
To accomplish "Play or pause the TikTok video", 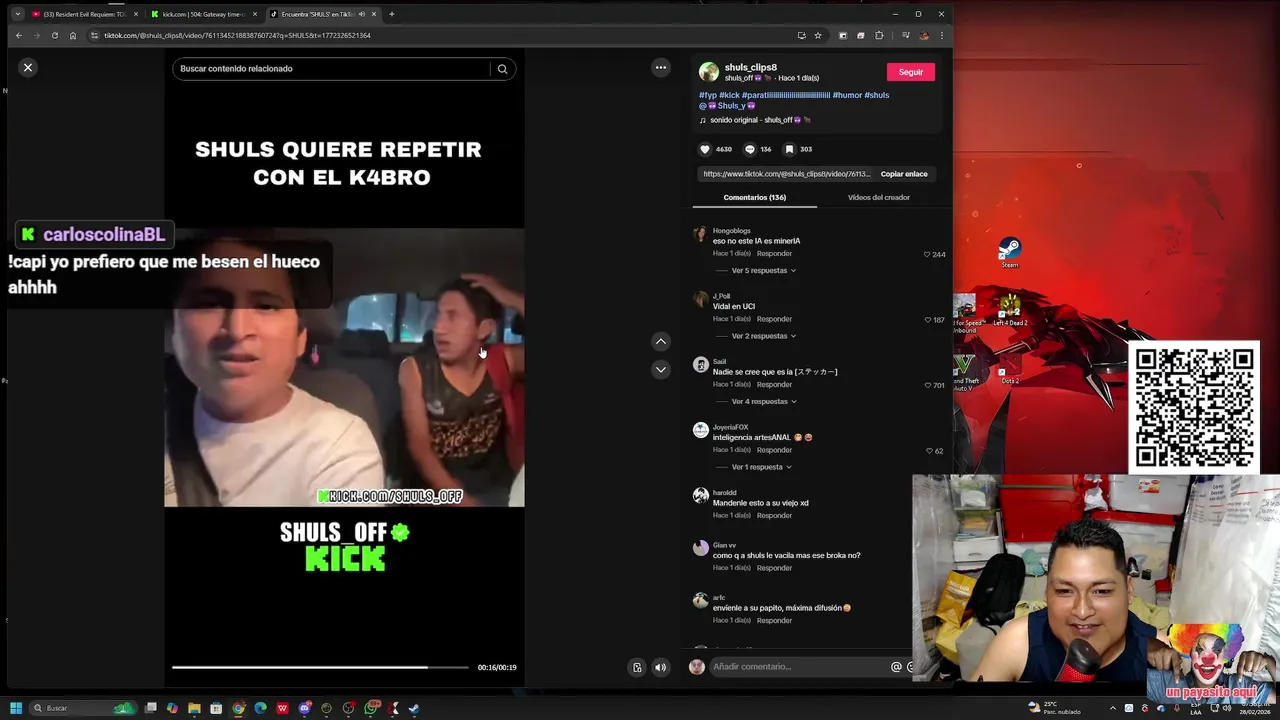I will [344, 367].
